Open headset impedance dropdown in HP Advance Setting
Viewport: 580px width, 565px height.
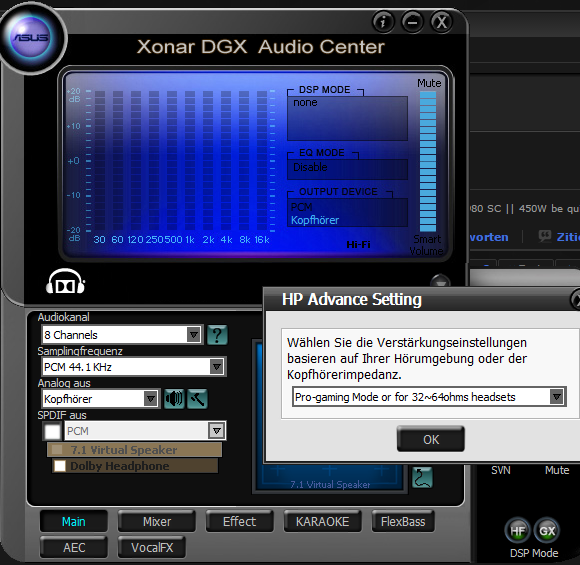[429, 397]
